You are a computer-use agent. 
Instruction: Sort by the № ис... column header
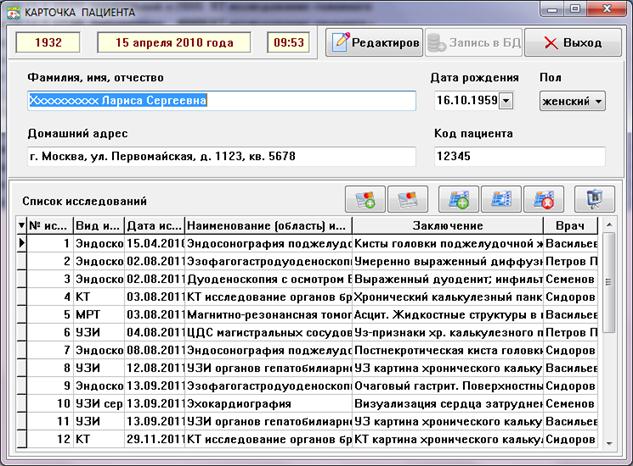[x=50, y=225]
